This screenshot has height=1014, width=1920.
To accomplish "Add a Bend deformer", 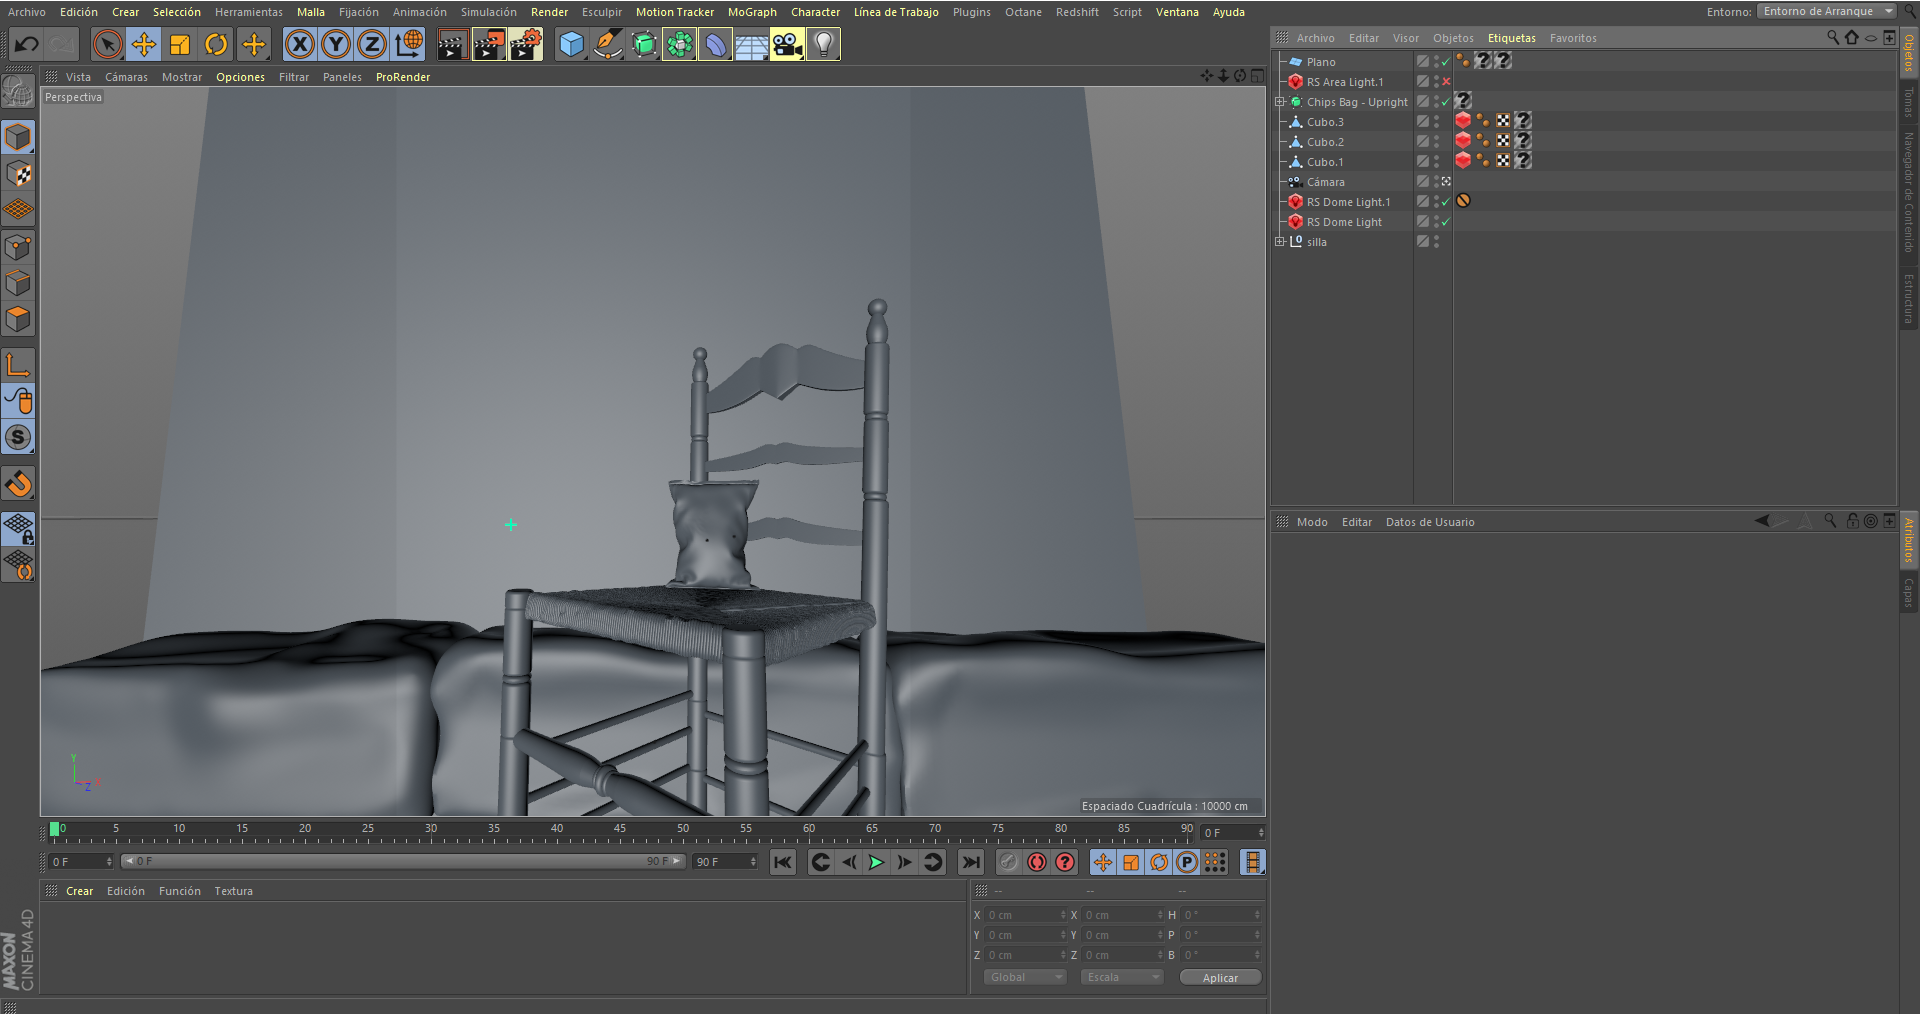I will [716, 44].
